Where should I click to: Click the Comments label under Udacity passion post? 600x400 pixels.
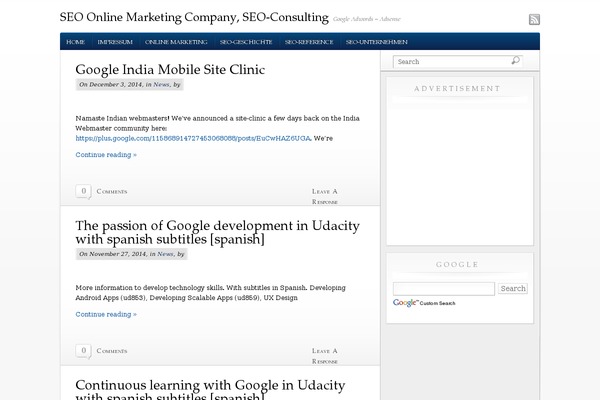[112, 351]
